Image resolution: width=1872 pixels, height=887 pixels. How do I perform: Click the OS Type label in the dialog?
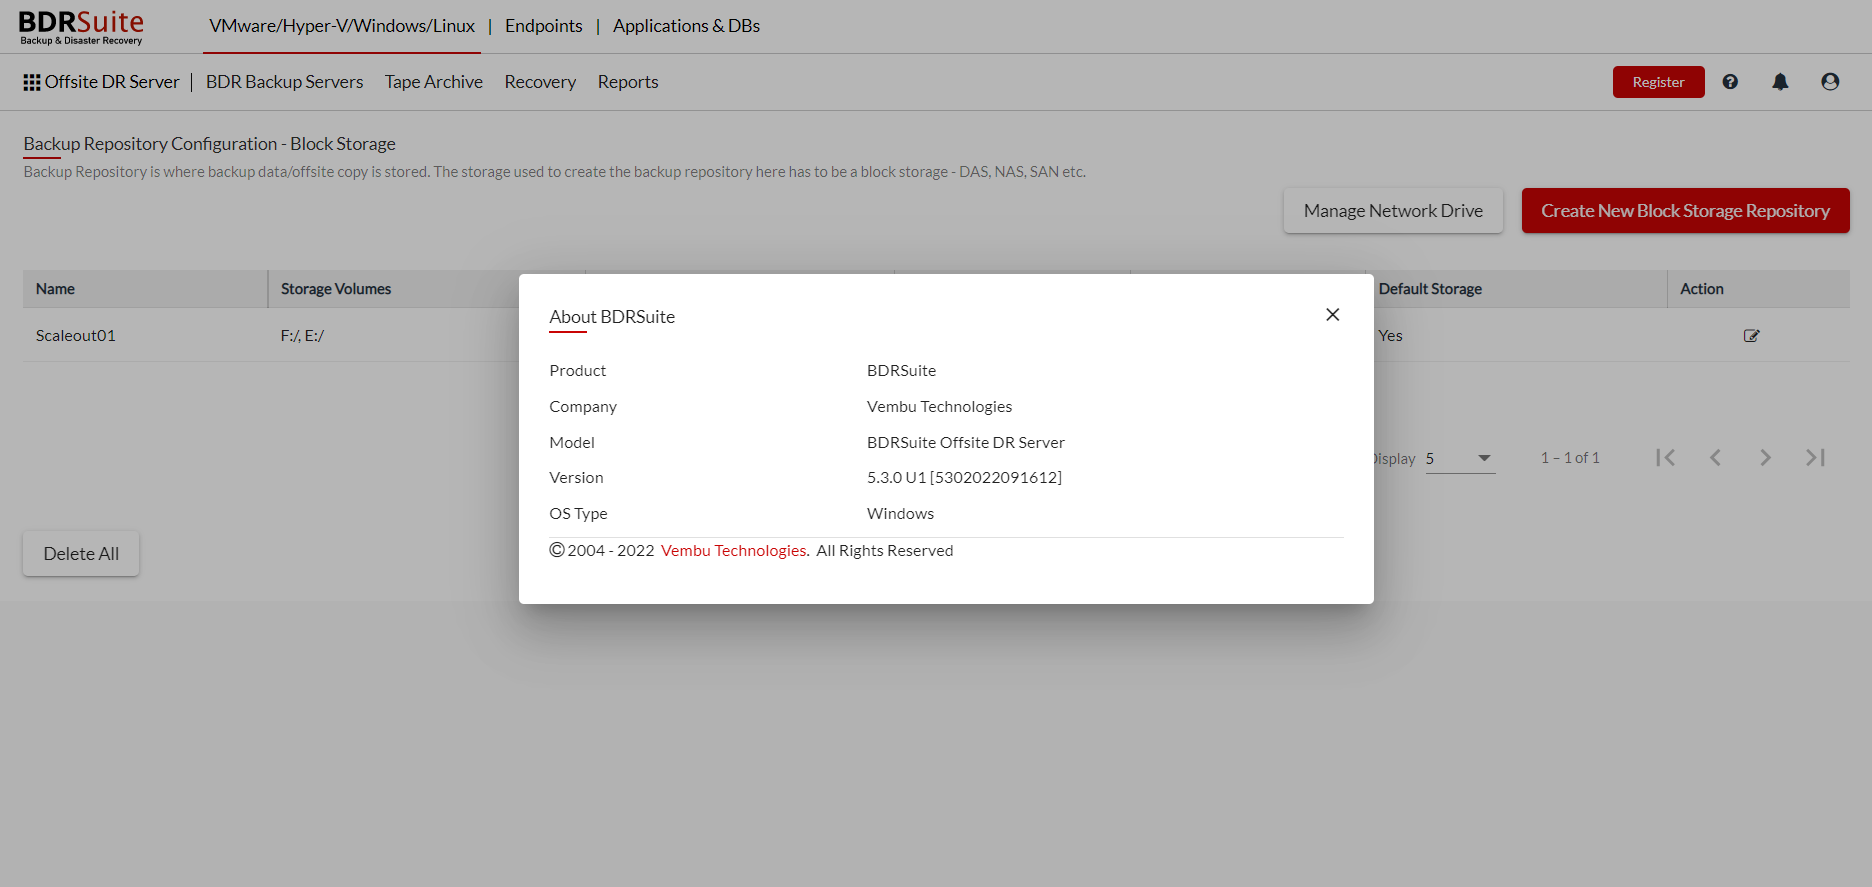pos(578,514)
